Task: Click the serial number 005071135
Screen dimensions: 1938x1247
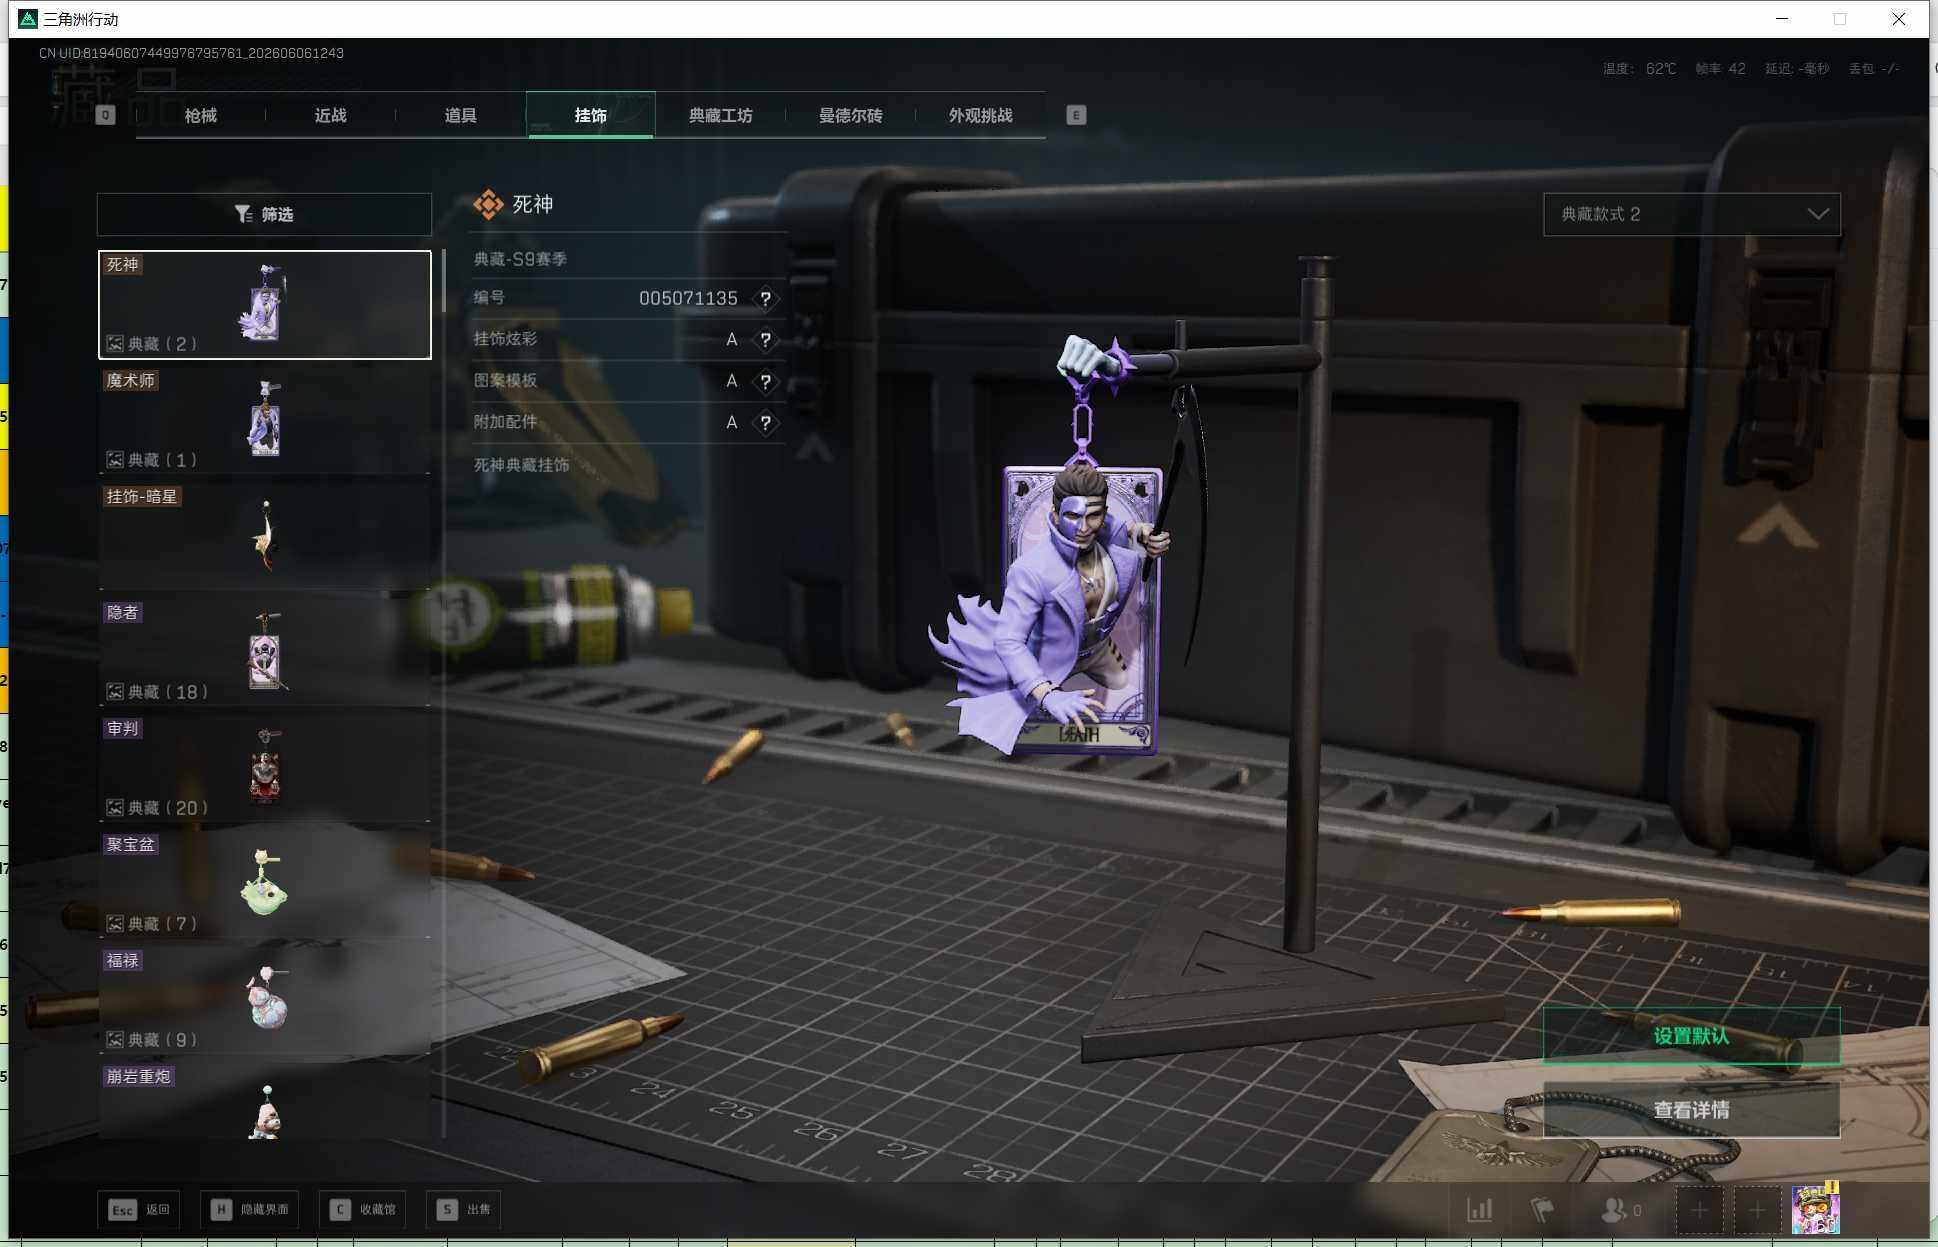Action: (688, 298)
